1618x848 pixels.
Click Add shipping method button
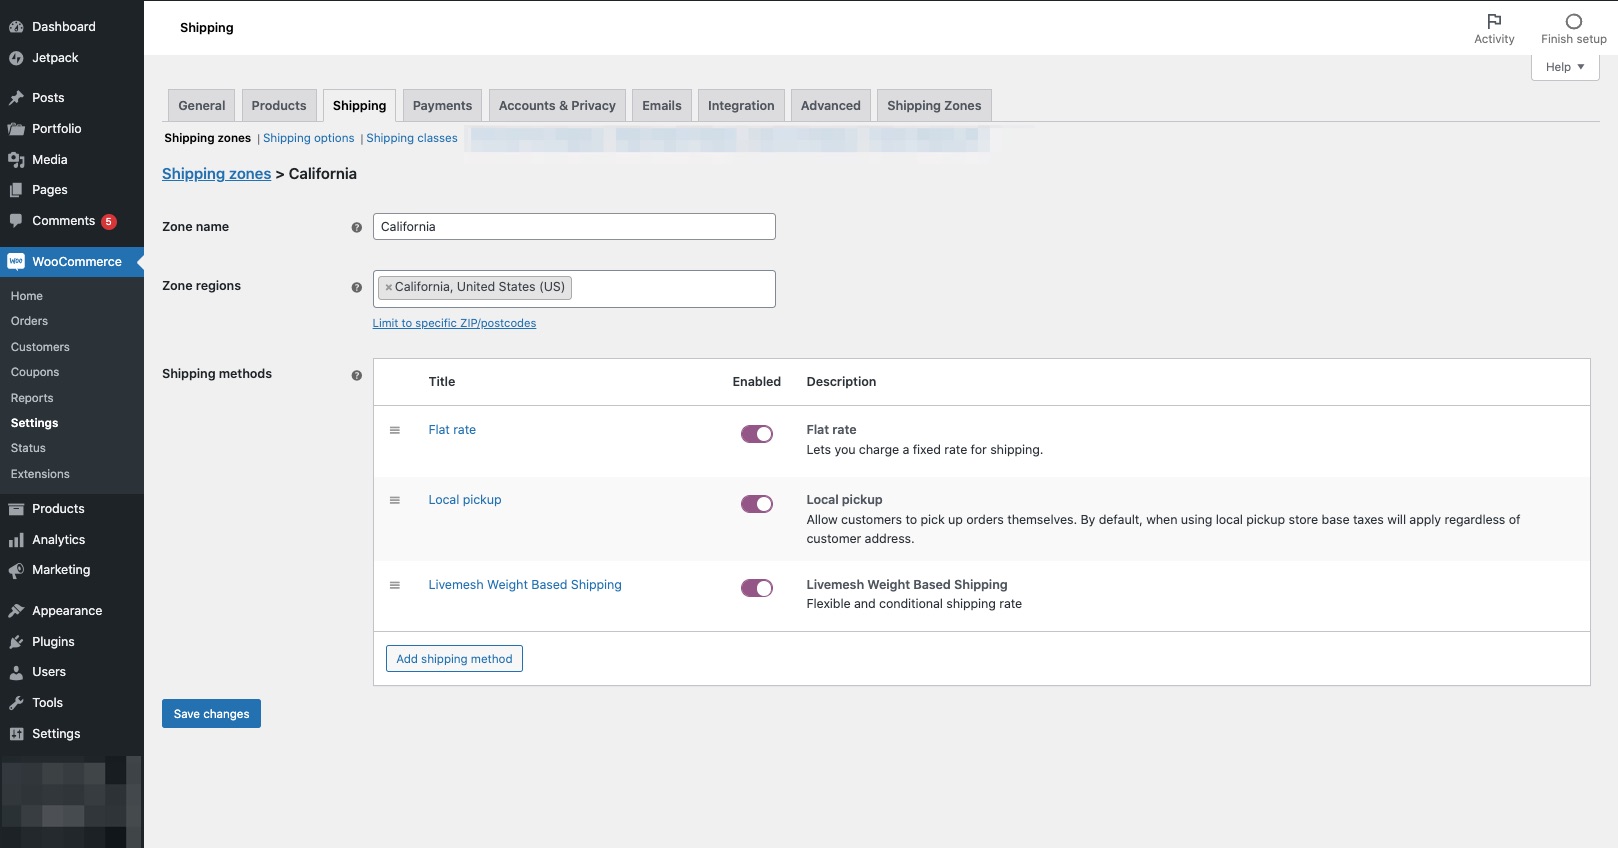click(x=454, y=659)
